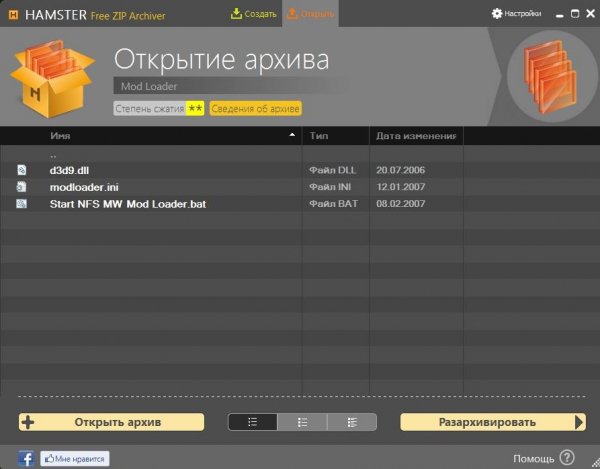The width and height of the screenshot is (600, 469).
Task: Click date 12.01.2007
Action: coord(400,187)
